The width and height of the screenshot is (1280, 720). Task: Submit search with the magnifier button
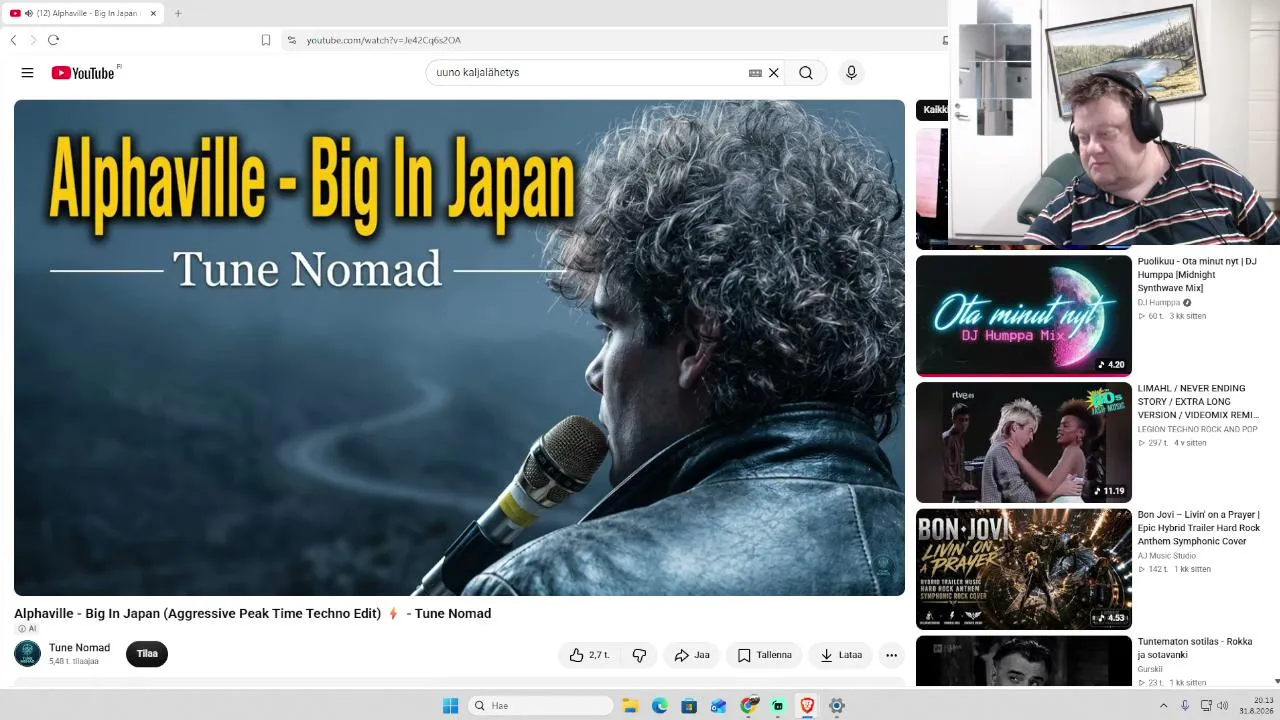[806, 73]
